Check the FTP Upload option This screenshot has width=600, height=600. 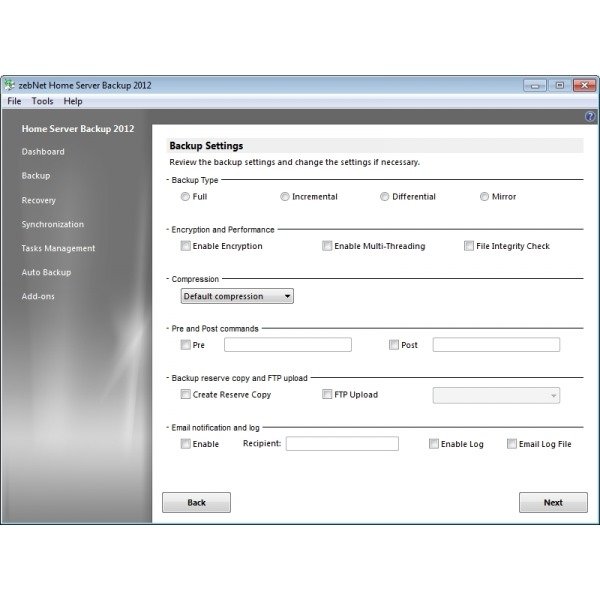327,394
